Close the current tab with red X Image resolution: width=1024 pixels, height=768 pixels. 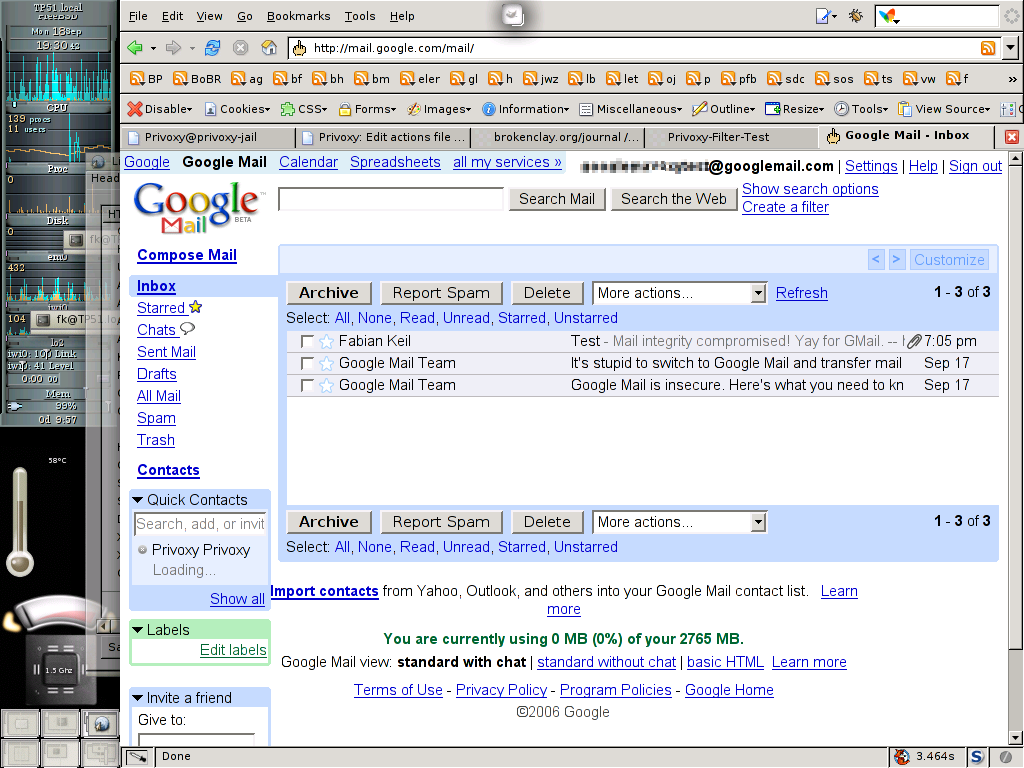[x=1012, y=136]
